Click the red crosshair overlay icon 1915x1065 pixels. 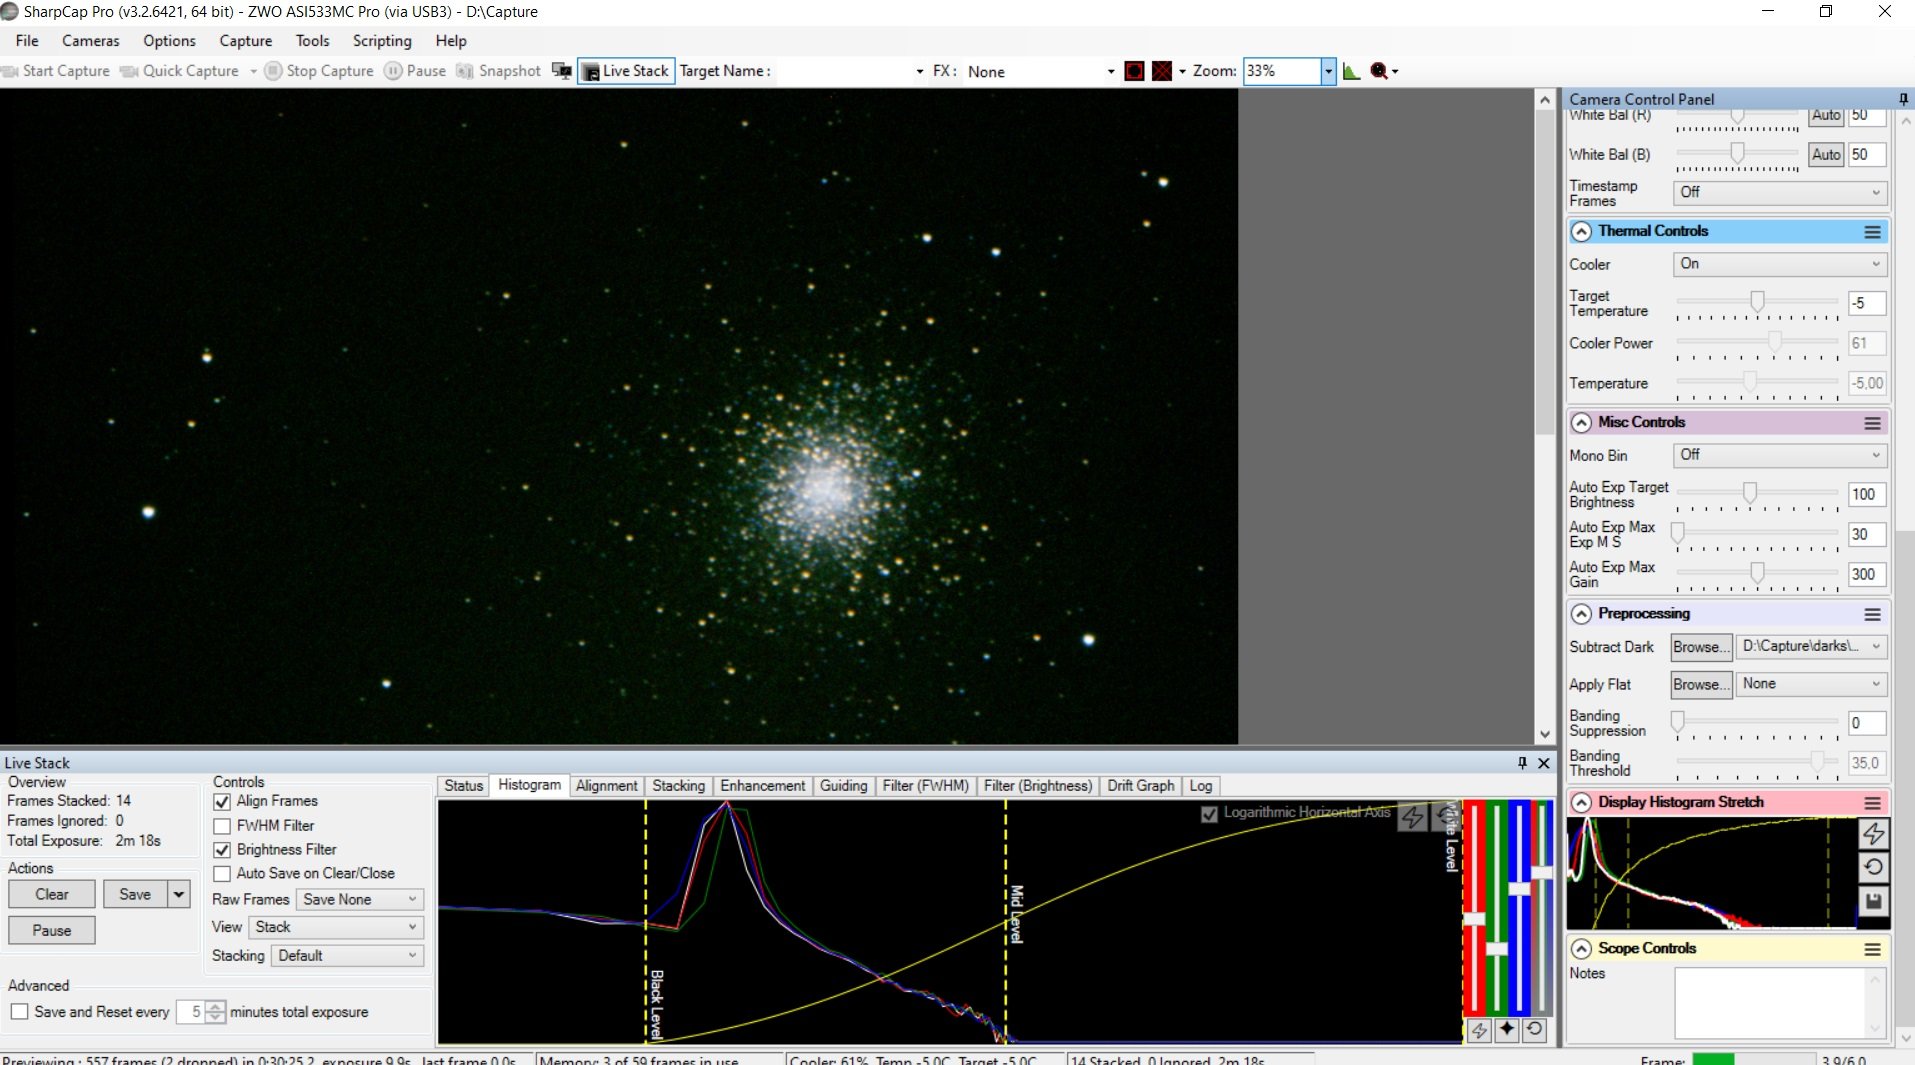click(x=1162, y=71)
